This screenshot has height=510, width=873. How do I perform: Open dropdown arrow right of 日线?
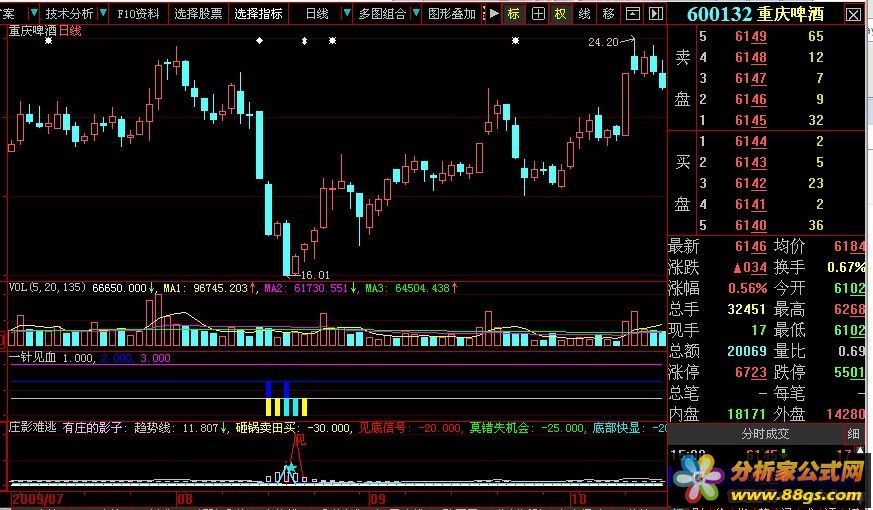[x=347, y=13]
